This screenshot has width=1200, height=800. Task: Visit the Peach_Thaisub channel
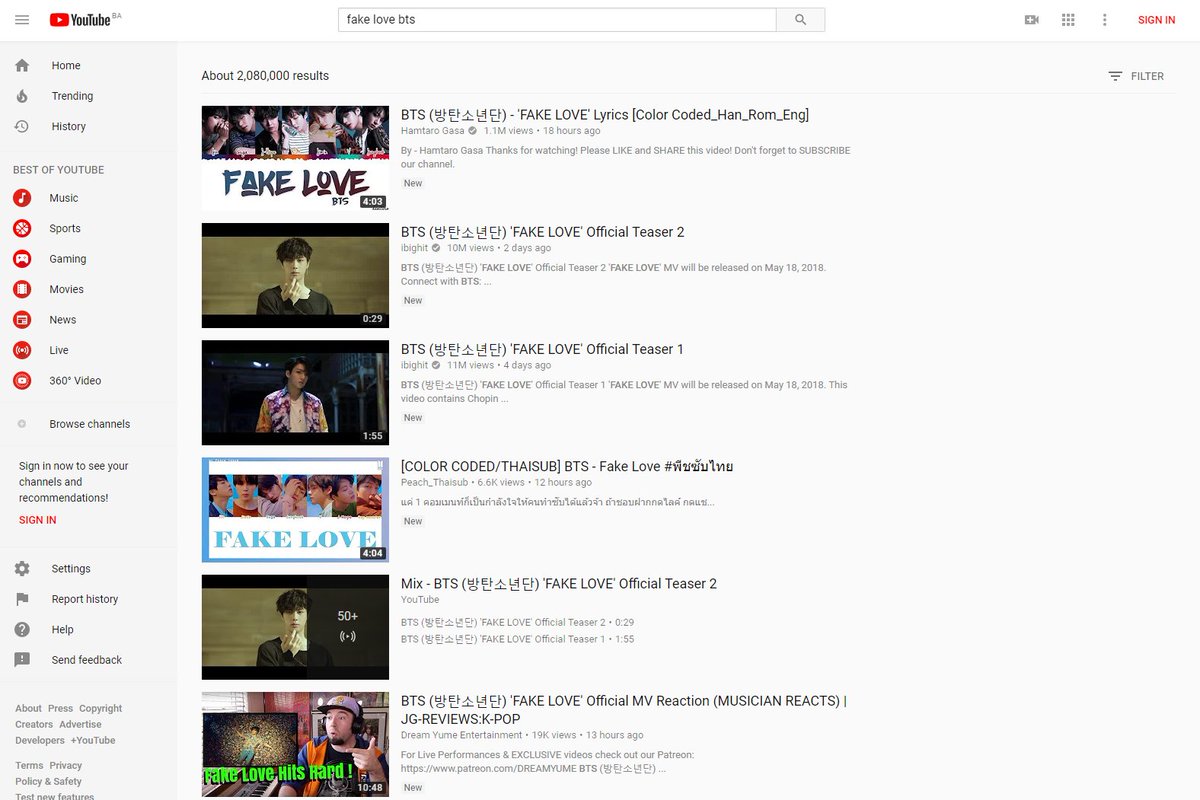[435, 482]
